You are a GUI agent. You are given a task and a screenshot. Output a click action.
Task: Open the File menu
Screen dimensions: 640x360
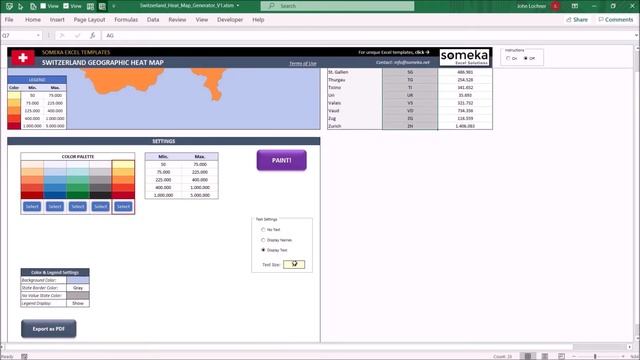(x=9, y=20)
